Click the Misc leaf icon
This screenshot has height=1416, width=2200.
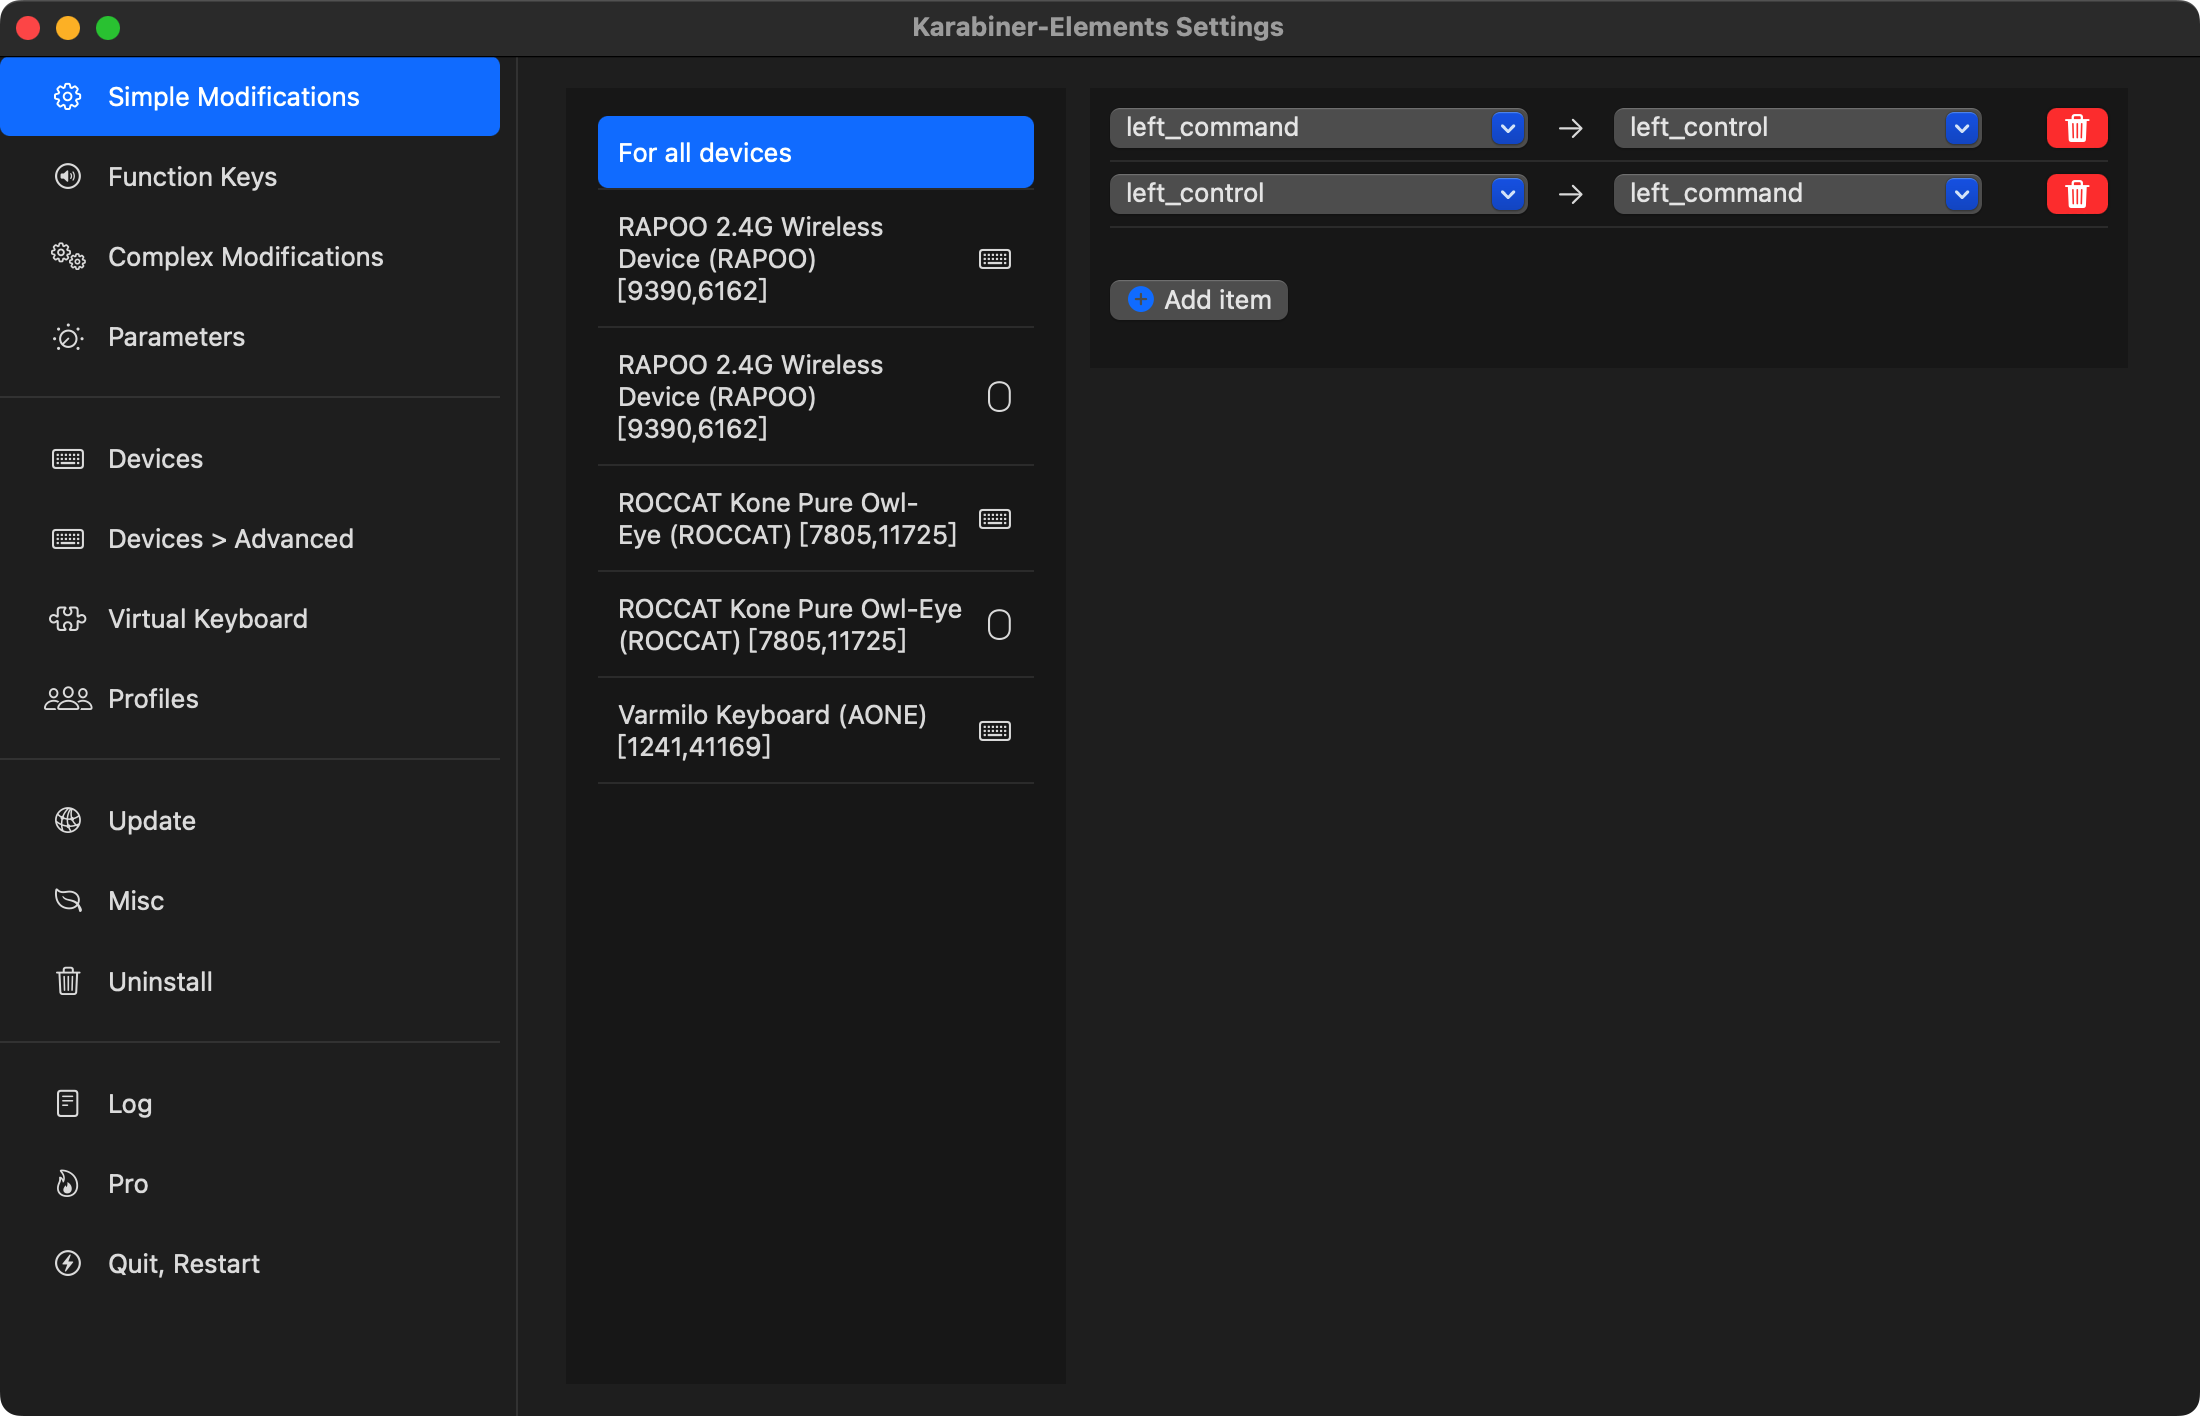click(x=68, y=901)
